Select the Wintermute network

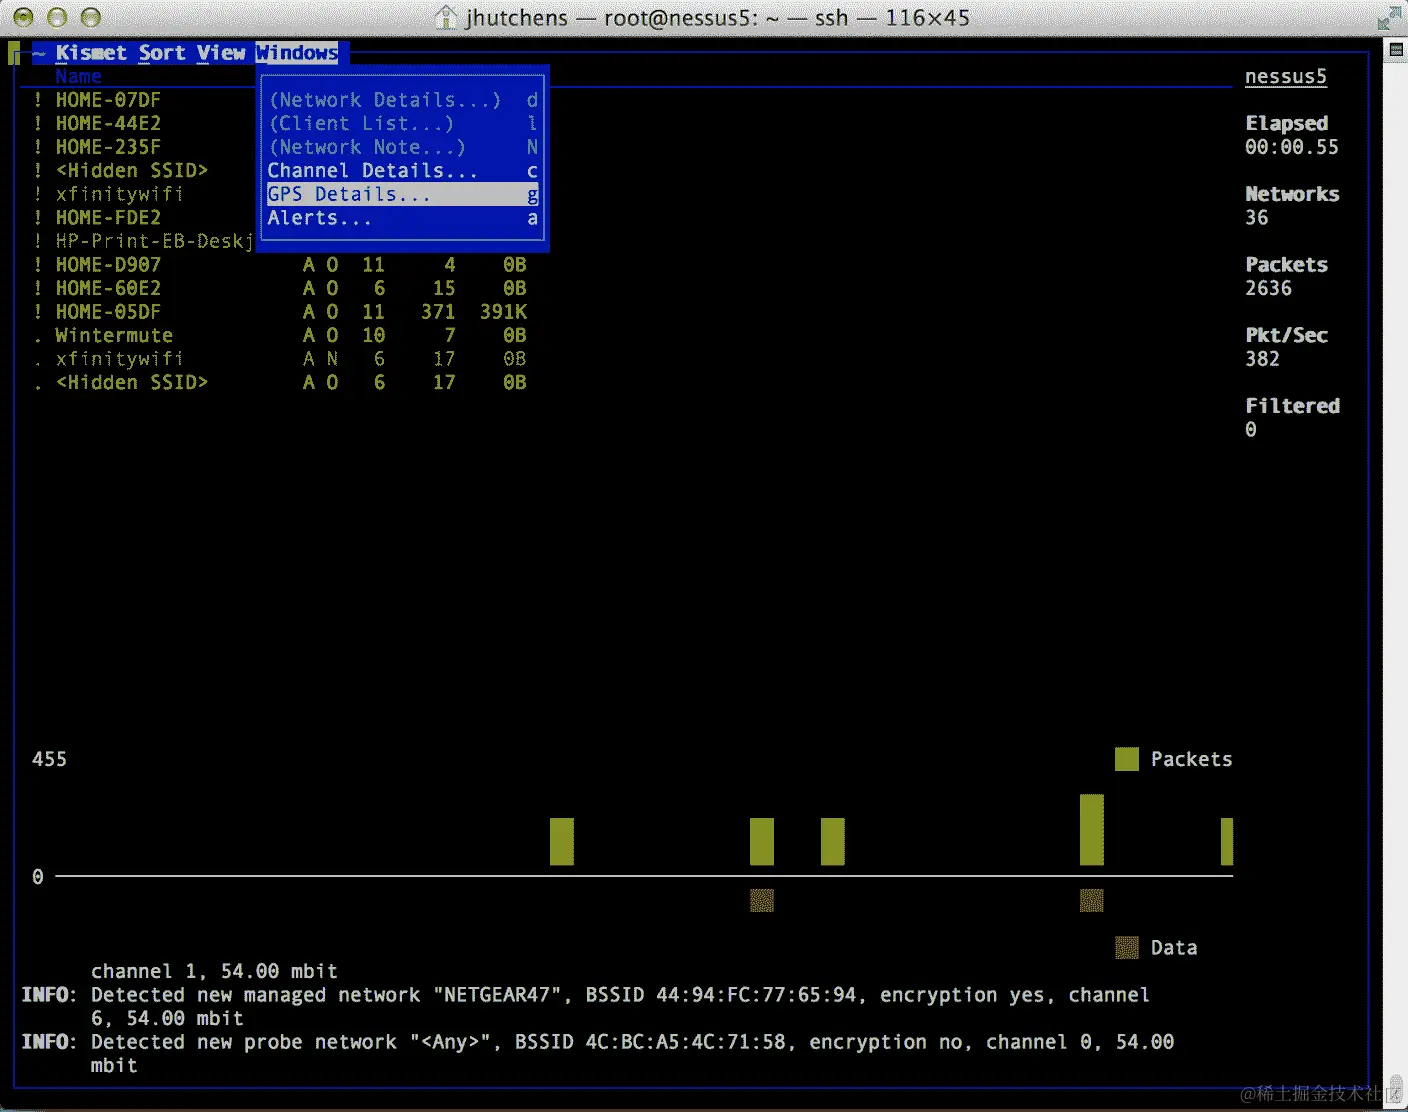point(279,335)
